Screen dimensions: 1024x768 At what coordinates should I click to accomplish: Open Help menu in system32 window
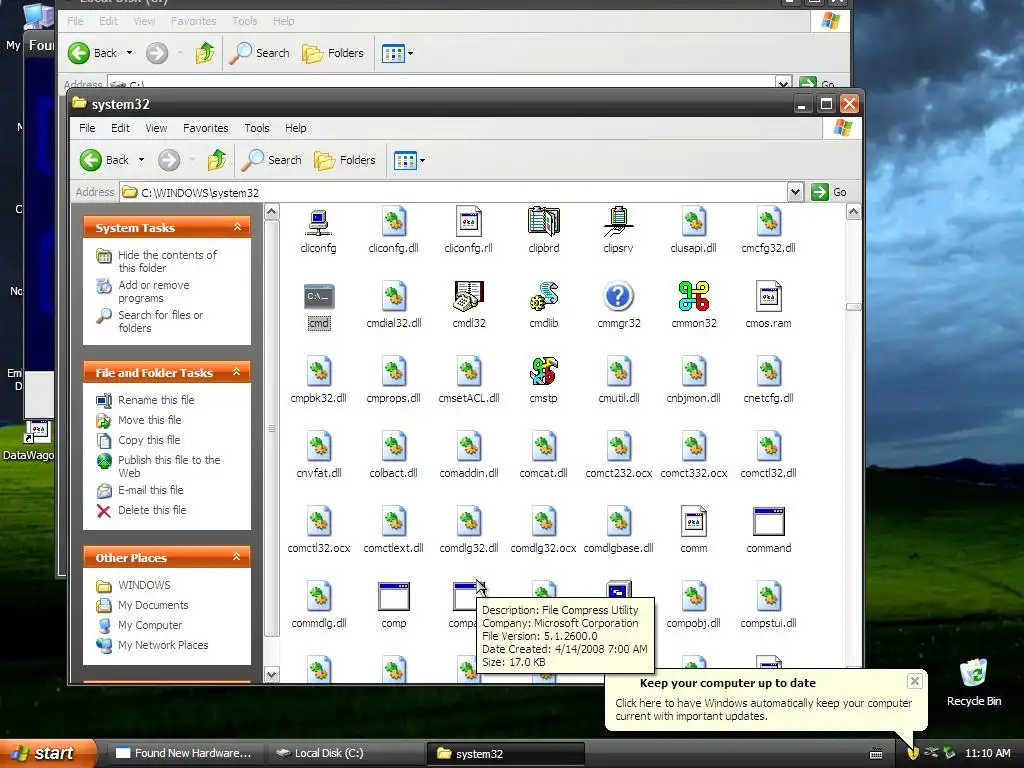tap(296, 128)
